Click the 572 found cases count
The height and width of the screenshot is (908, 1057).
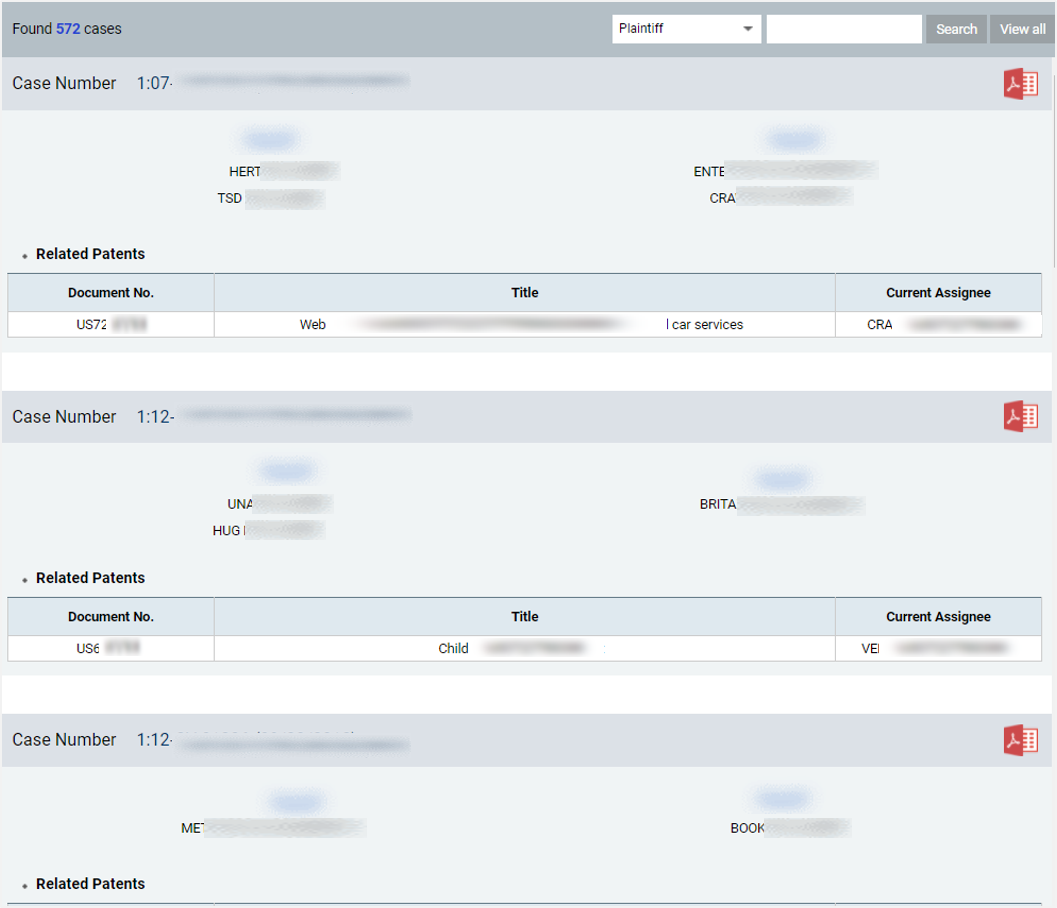pyautogui.click(x=68, y=29)
